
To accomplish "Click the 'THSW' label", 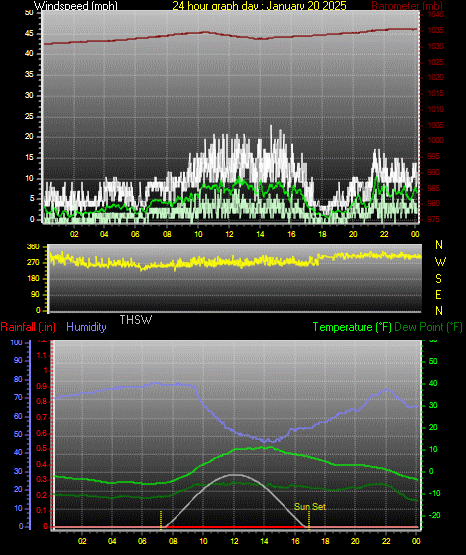I will click(136, 320).
